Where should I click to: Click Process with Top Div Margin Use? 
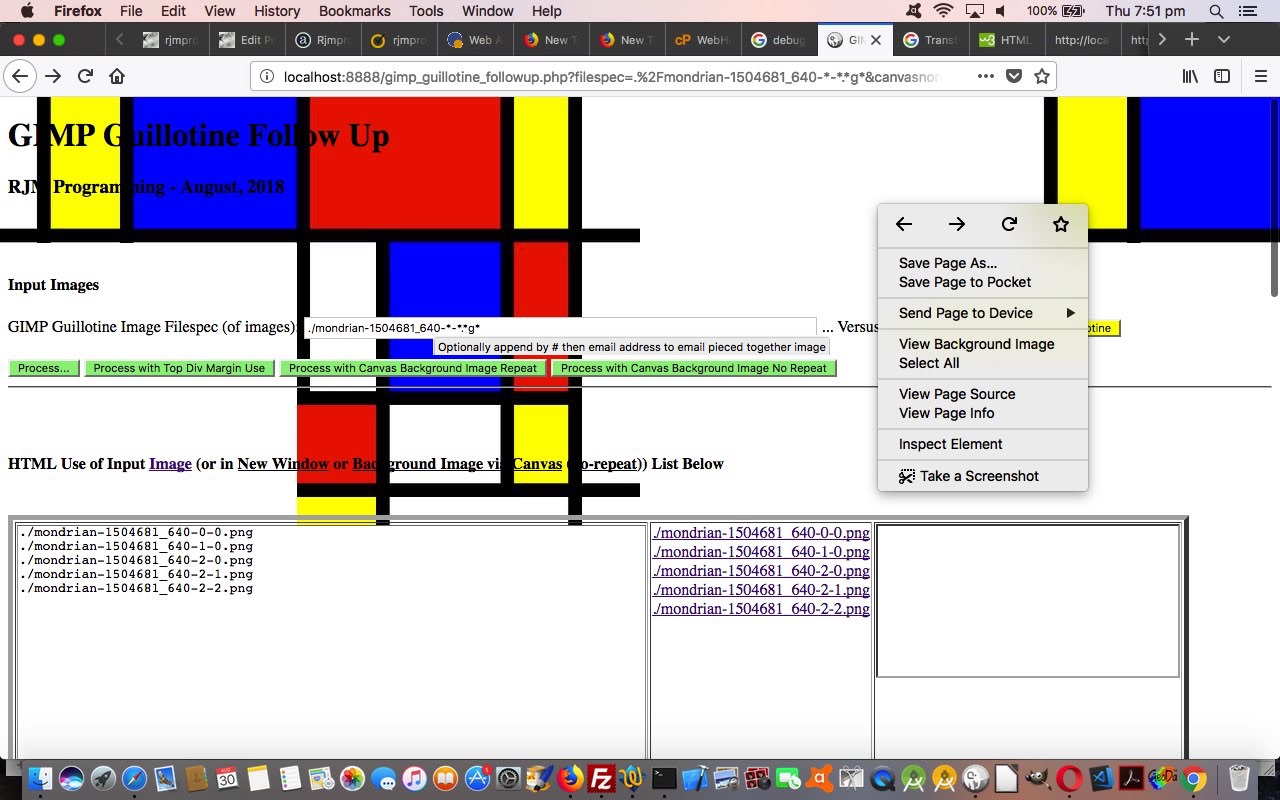click(x=179, y=368)
